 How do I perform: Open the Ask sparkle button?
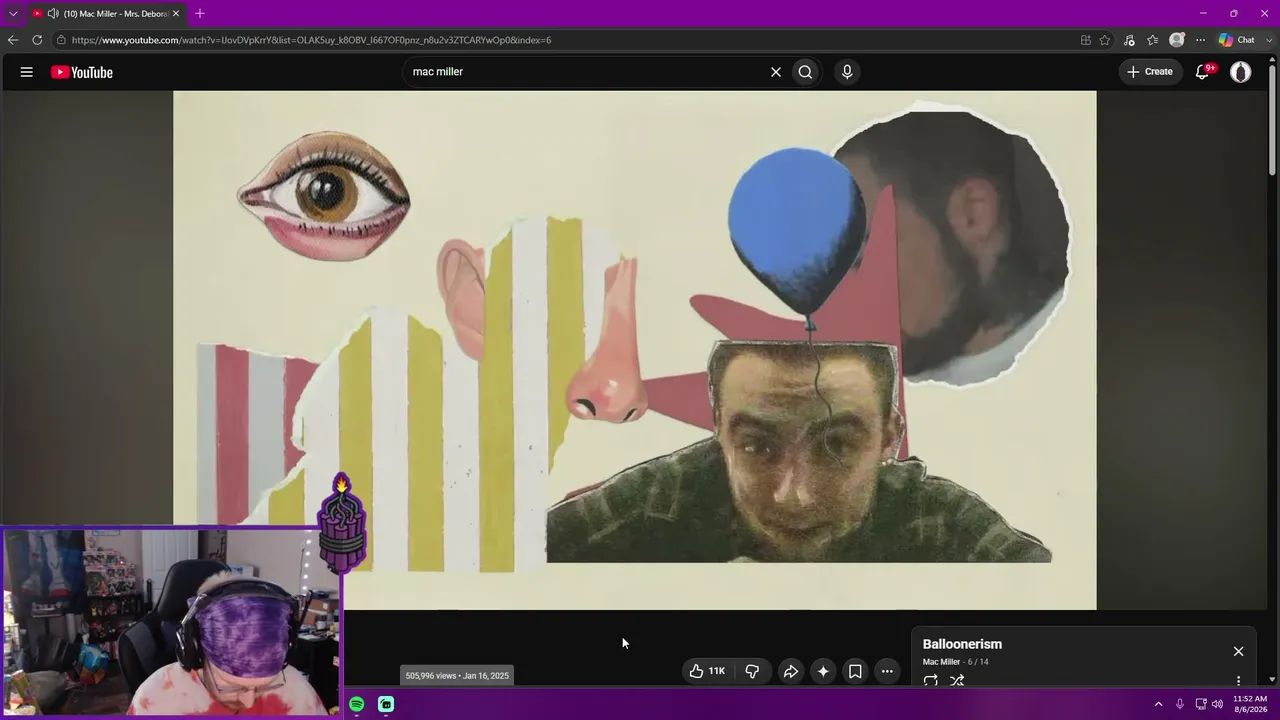coord(823,671)
